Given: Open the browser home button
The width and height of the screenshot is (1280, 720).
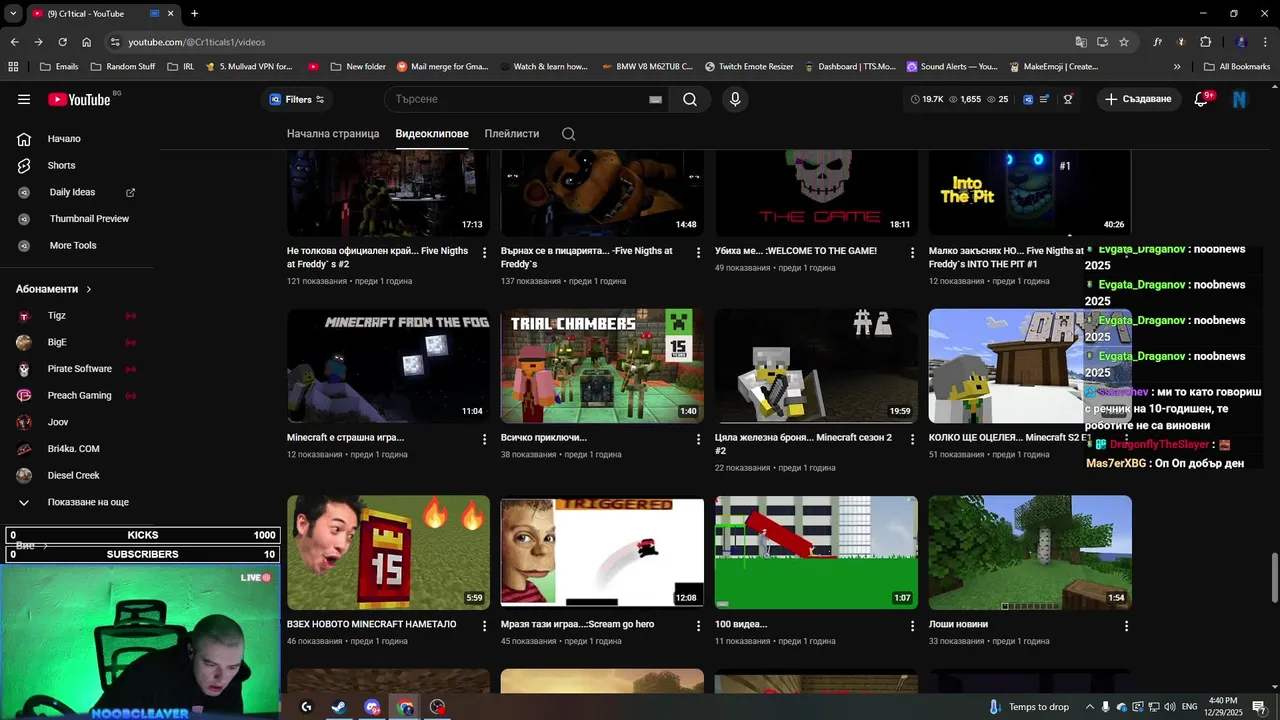Looking at the screenshot, I should pyautogui.click(x=87, y=42).
